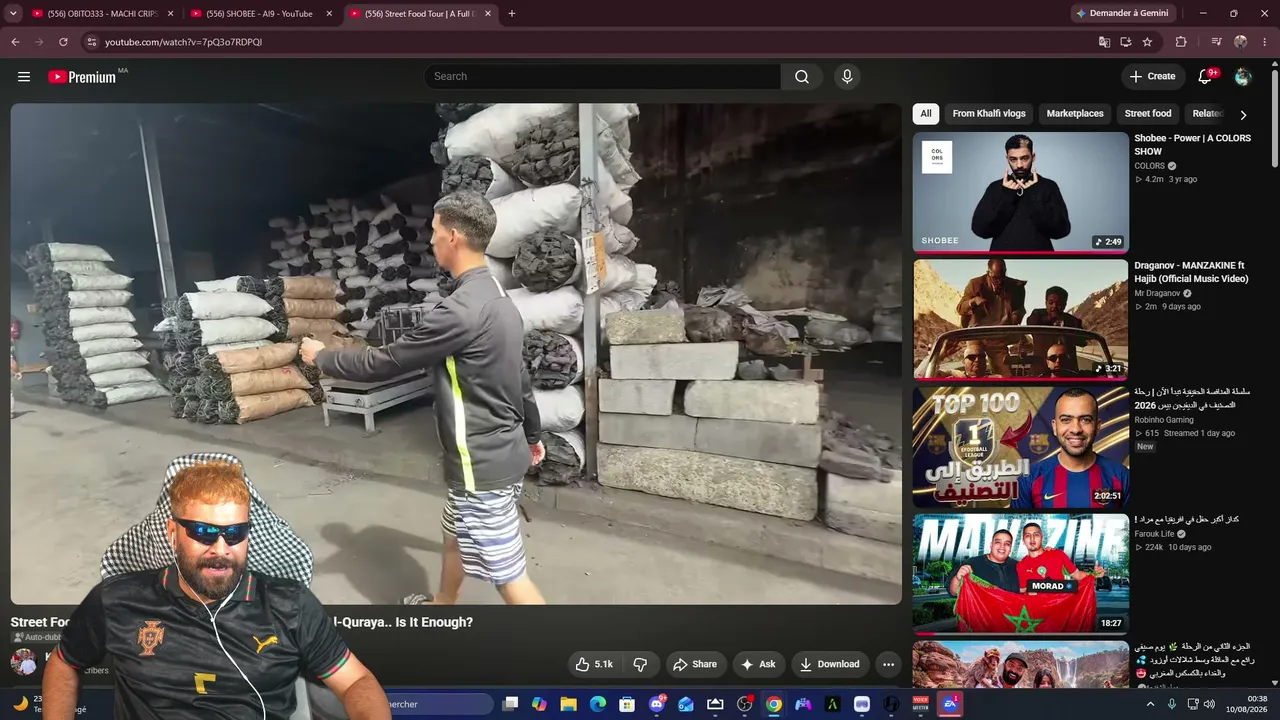This screenshot has height=720, width=1280.
Task: Show more filter chips with right arrow
Action: 1243,114
